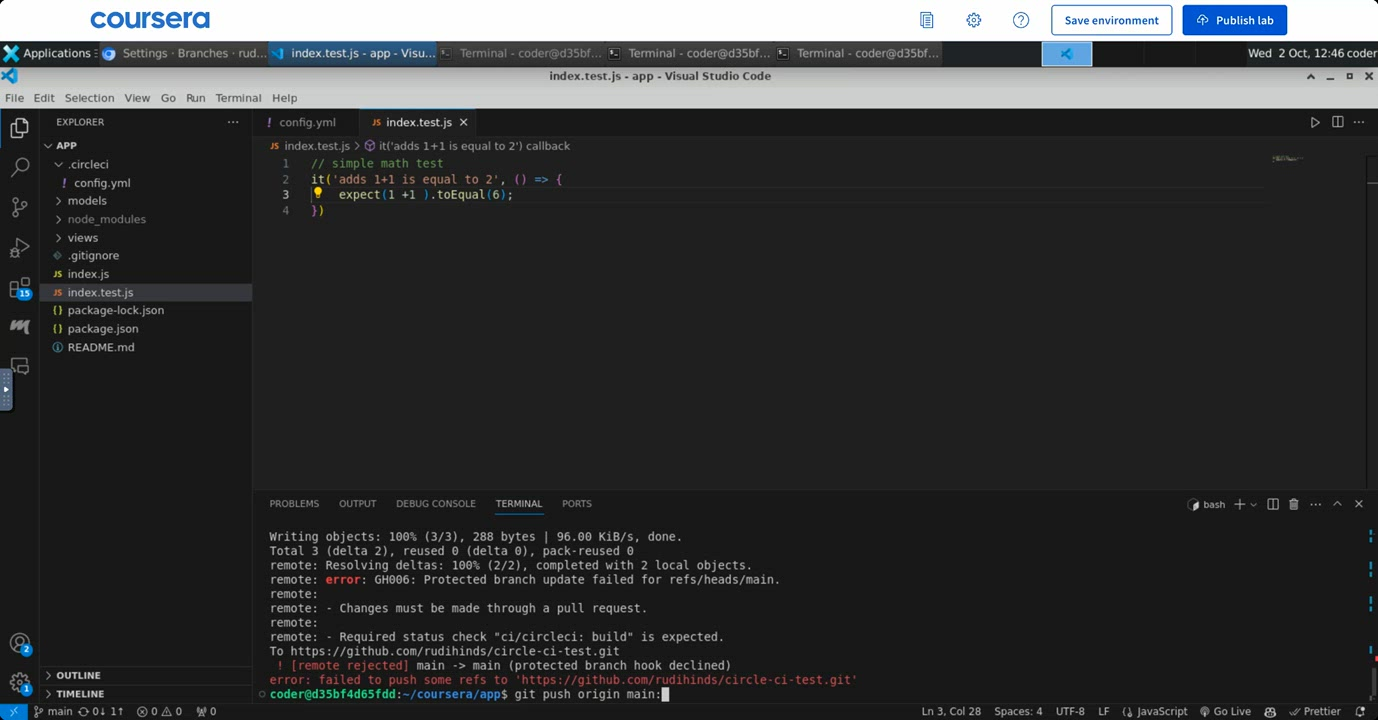
Task: Click the lightbulb code action icon
Action: 318,194
